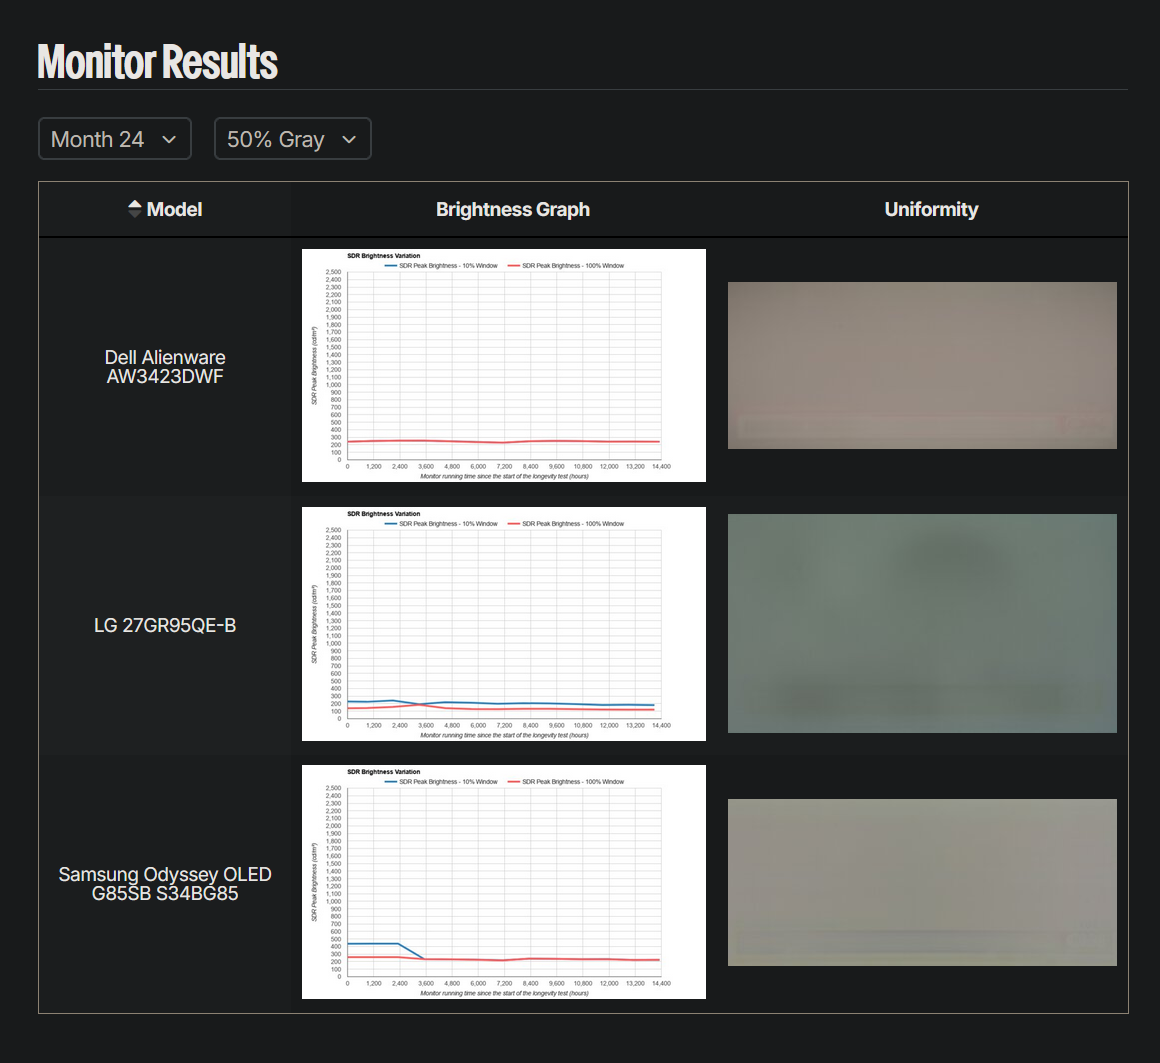Click the Uniformity column header

coord(931,209)
